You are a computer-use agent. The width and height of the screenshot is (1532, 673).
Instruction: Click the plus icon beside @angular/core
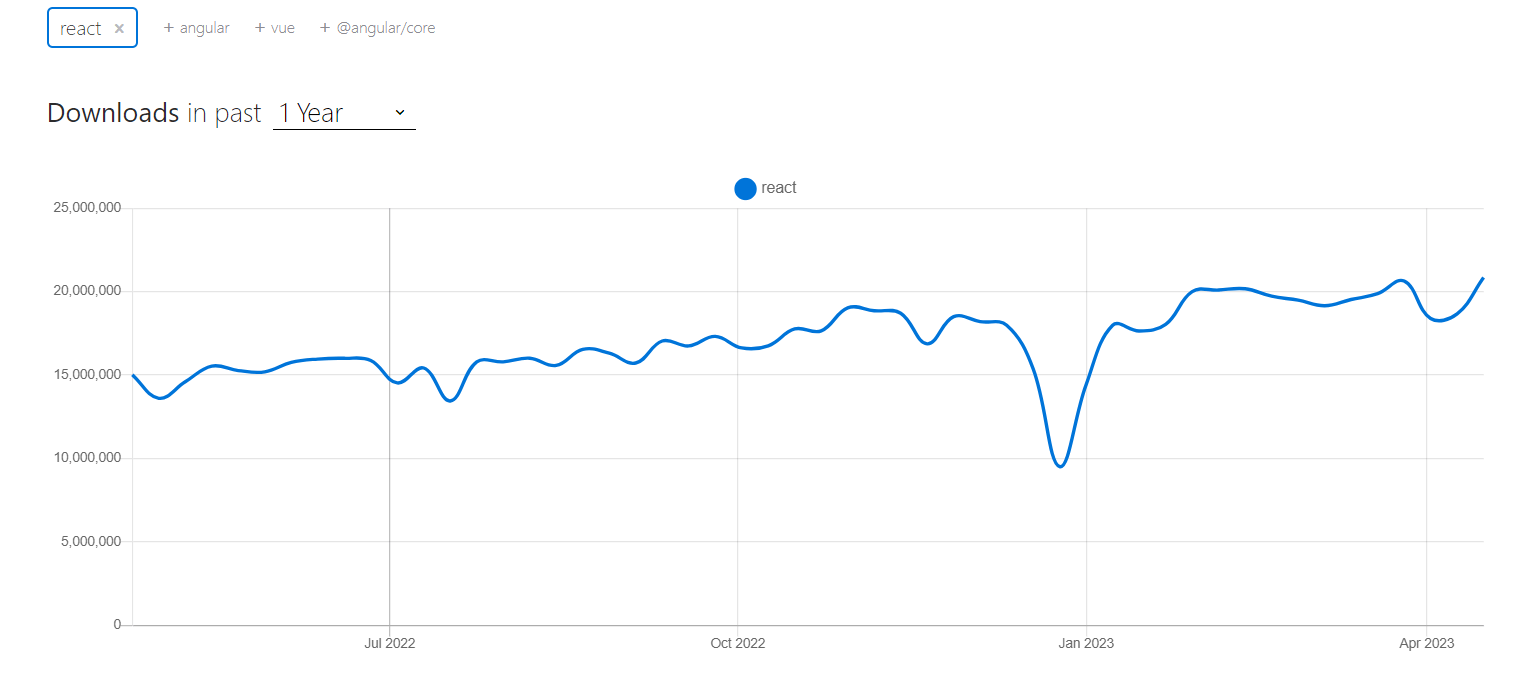(x=324, y=28)
